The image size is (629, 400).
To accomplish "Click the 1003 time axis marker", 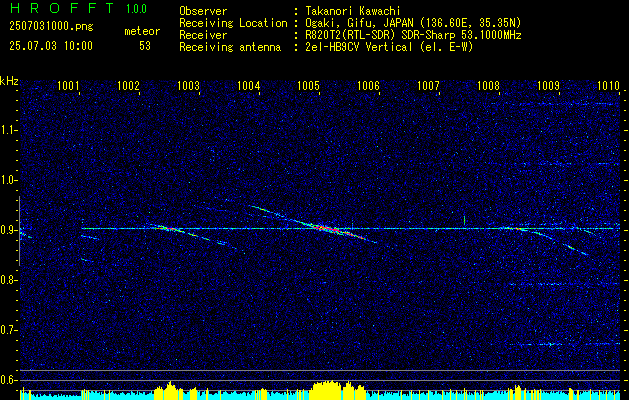I will pos(188,86).
